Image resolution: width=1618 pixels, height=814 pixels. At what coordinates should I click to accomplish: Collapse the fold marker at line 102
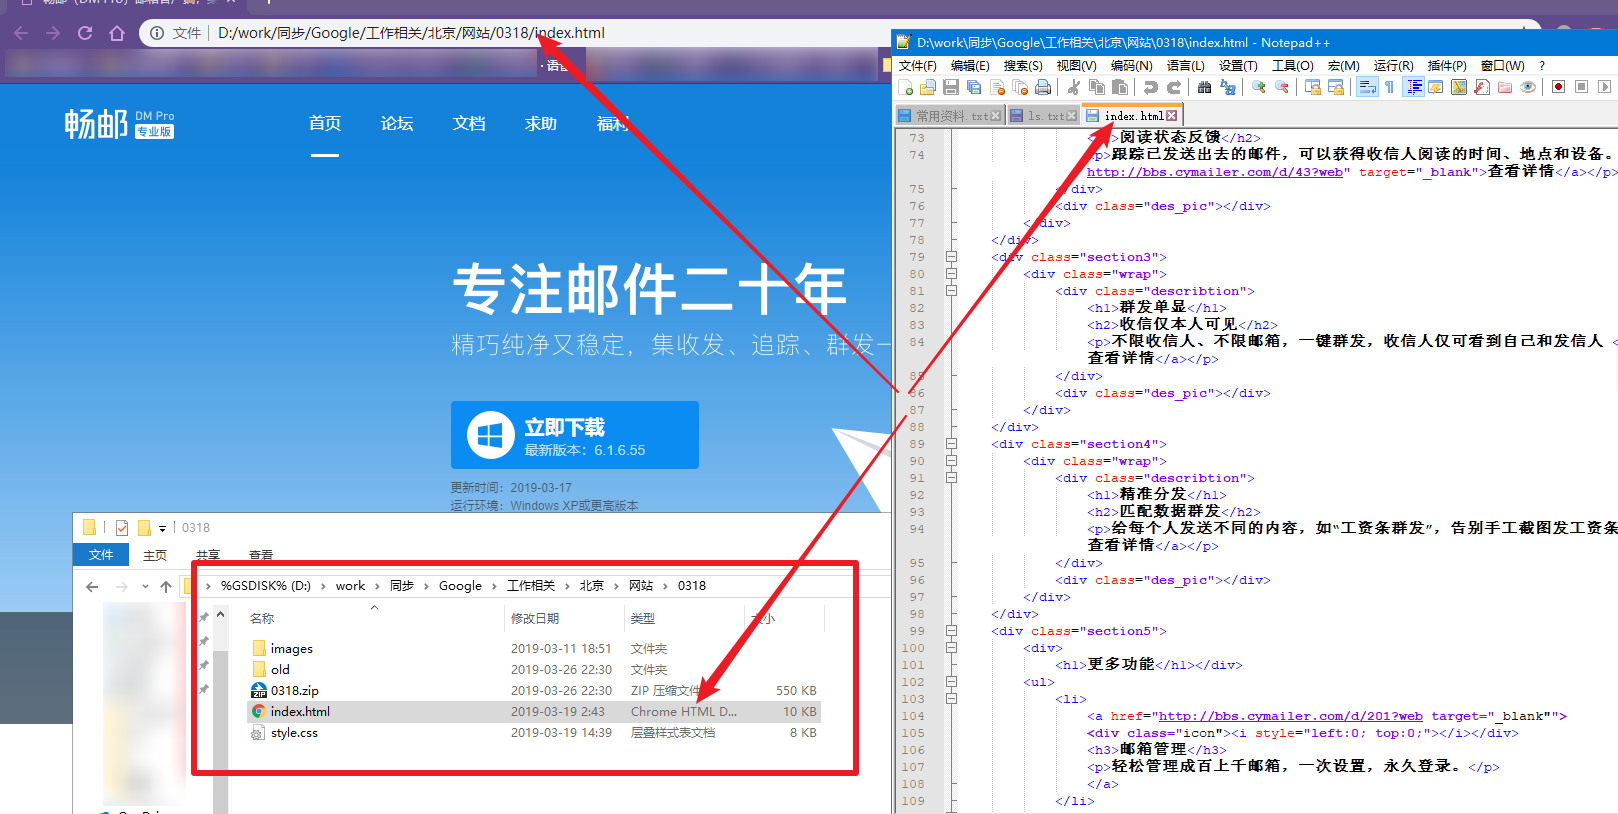tap(951, 682)
